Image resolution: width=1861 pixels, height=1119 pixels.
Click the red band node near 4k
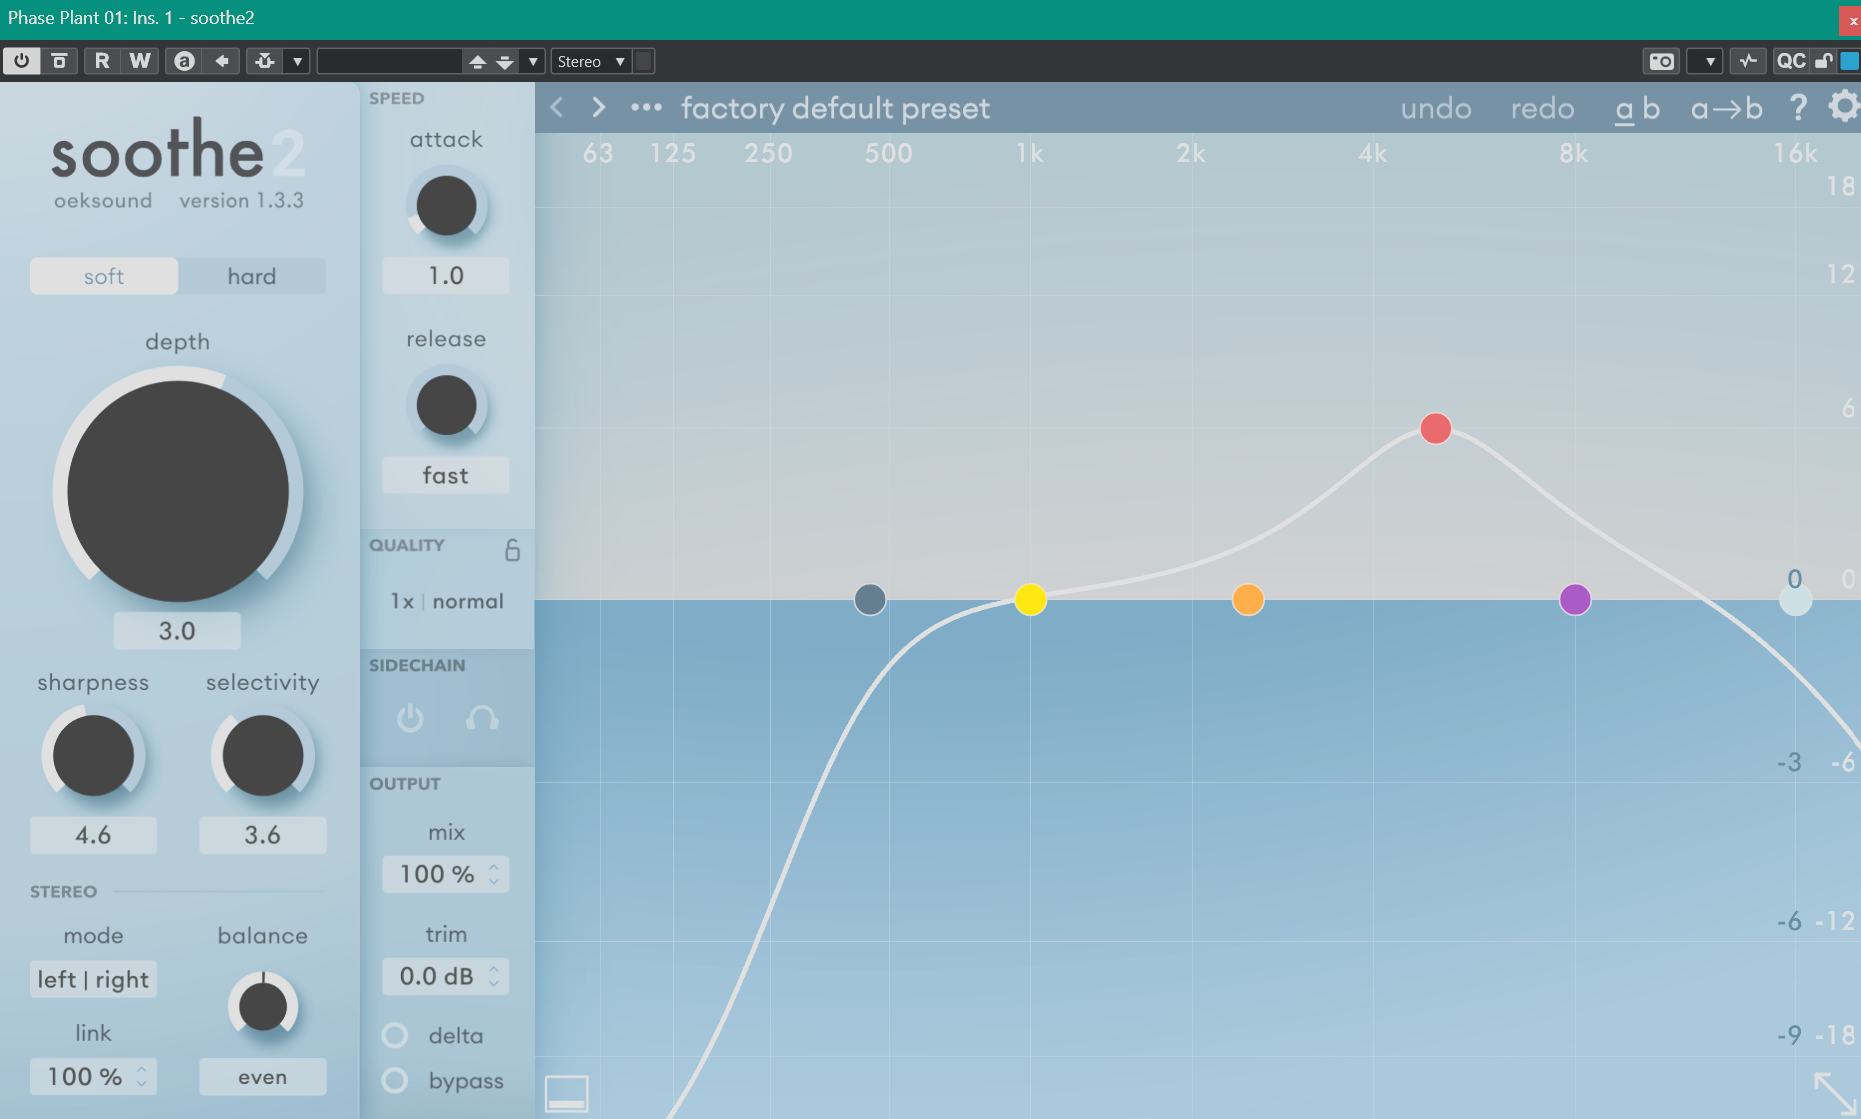click(1436, 428)
